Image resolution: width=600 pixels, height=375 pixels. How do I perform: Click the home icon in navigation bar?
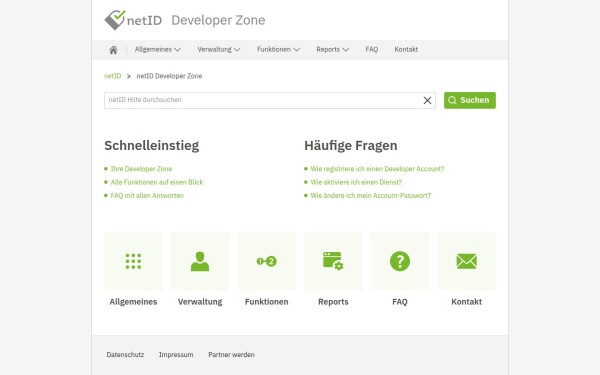113,50
